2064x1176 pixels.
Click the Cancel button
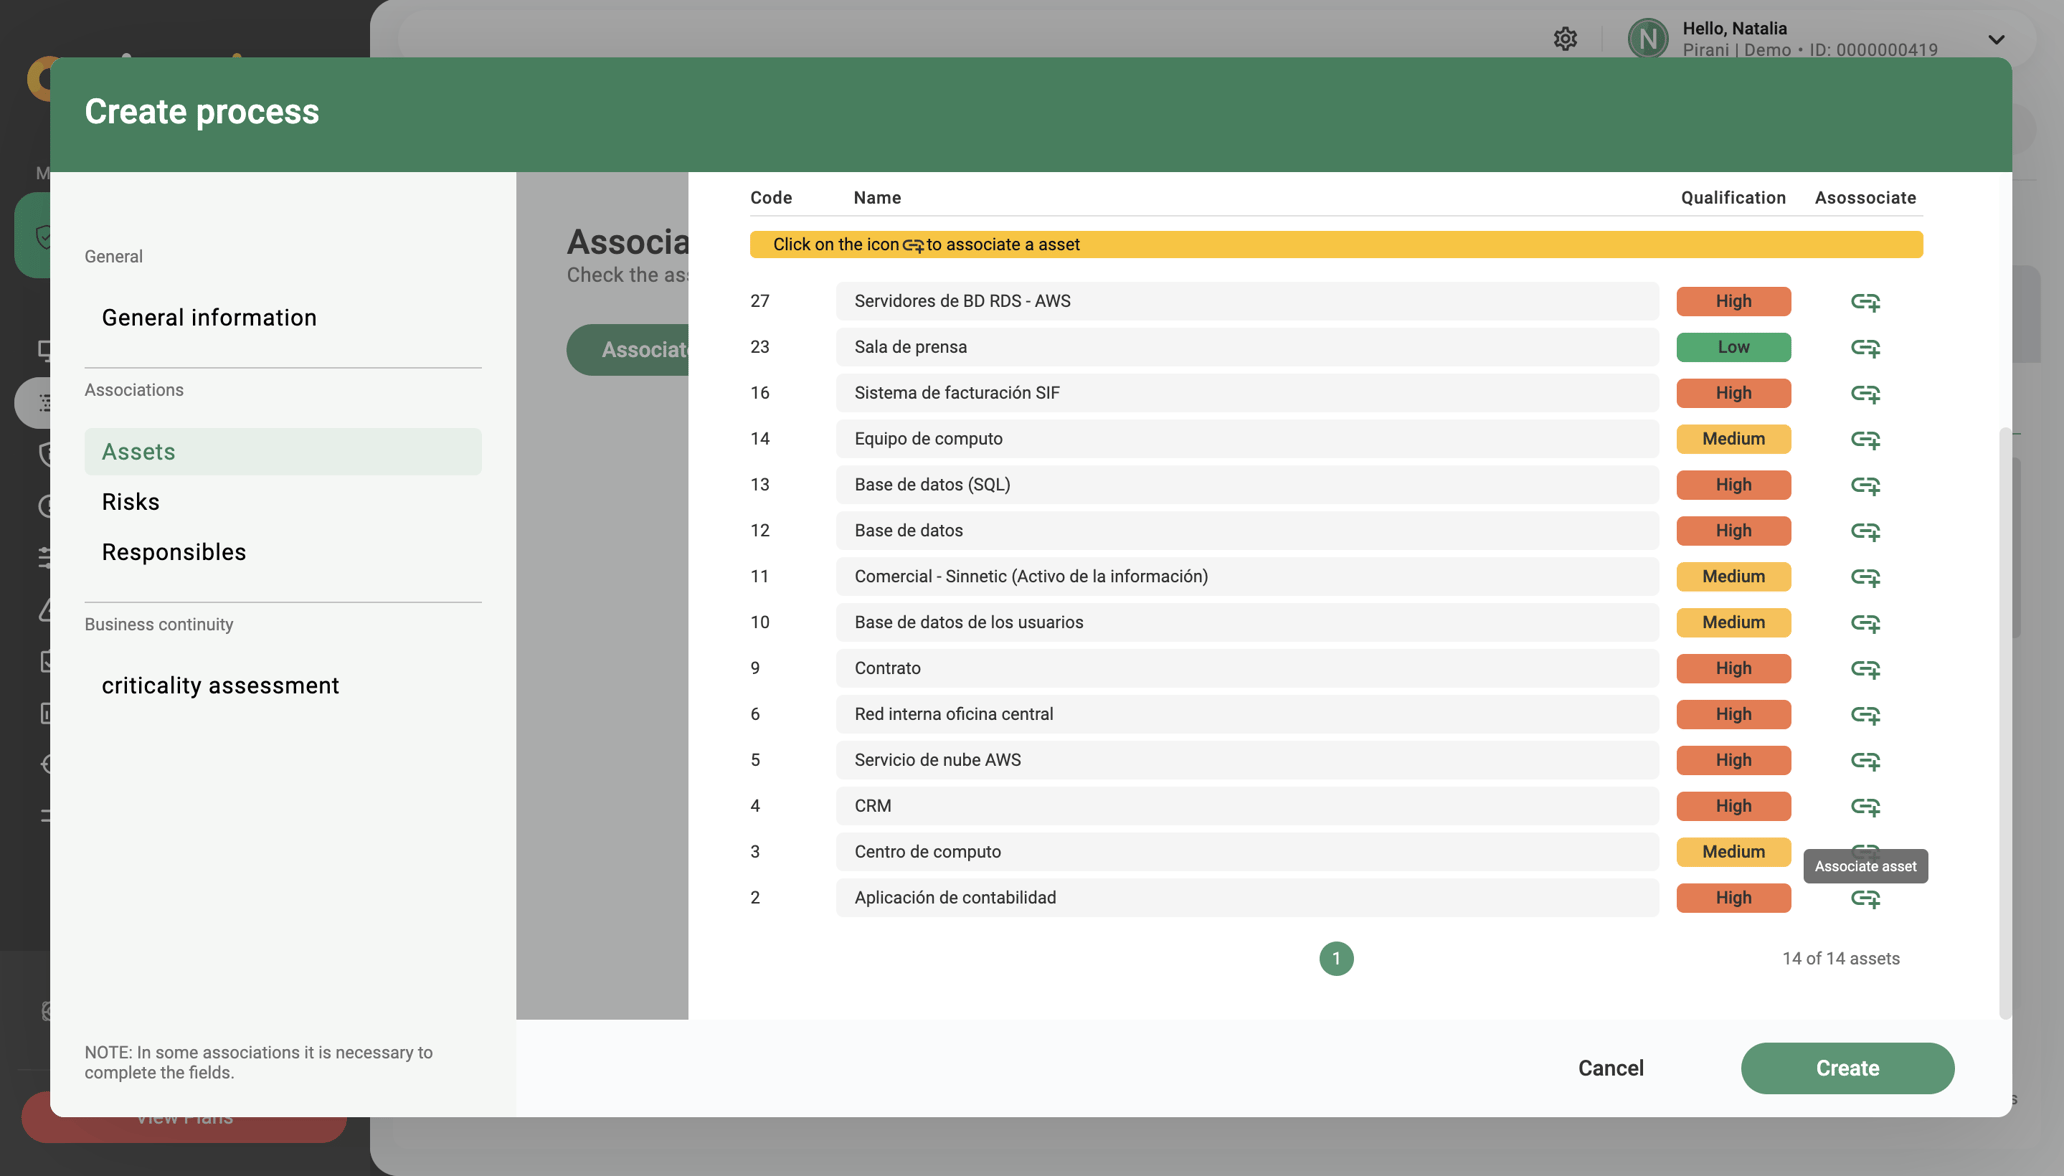(x=1610, y=1068)
